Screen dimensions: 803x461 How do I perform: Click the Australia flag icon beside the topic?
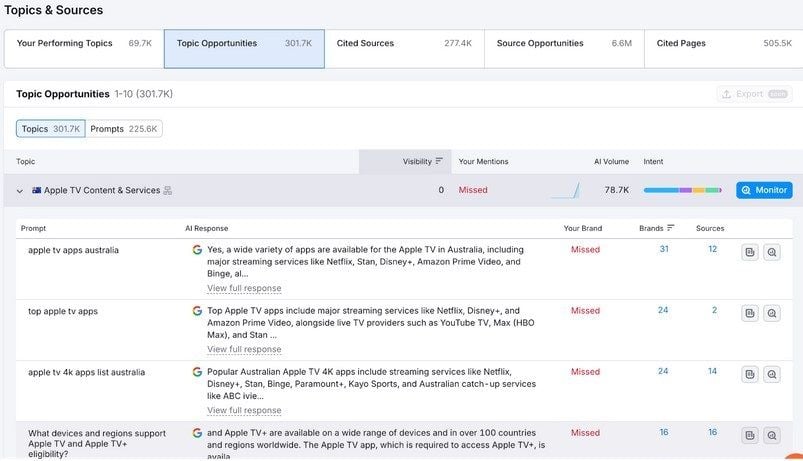[36, 190]
